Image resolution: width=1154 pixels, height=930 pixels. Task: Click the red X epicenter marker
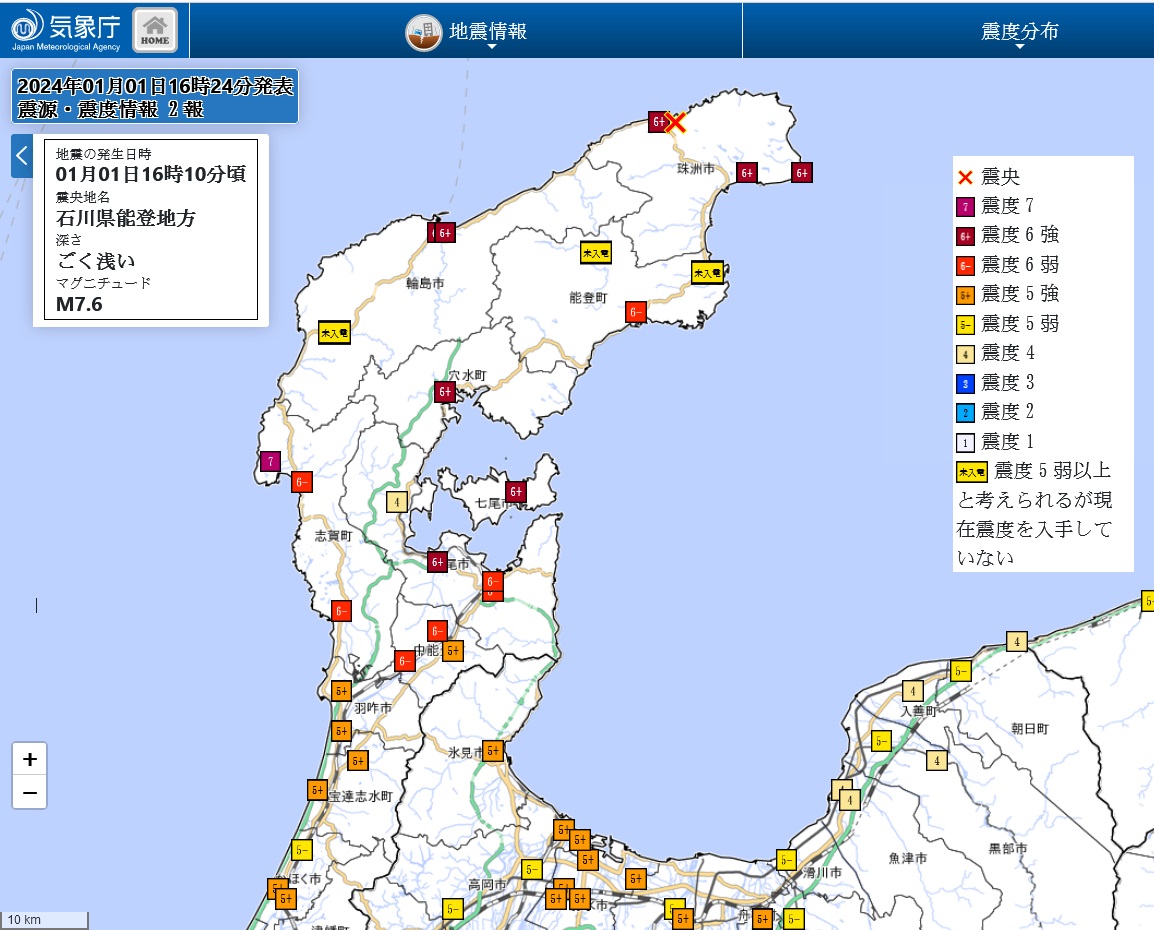676,122
